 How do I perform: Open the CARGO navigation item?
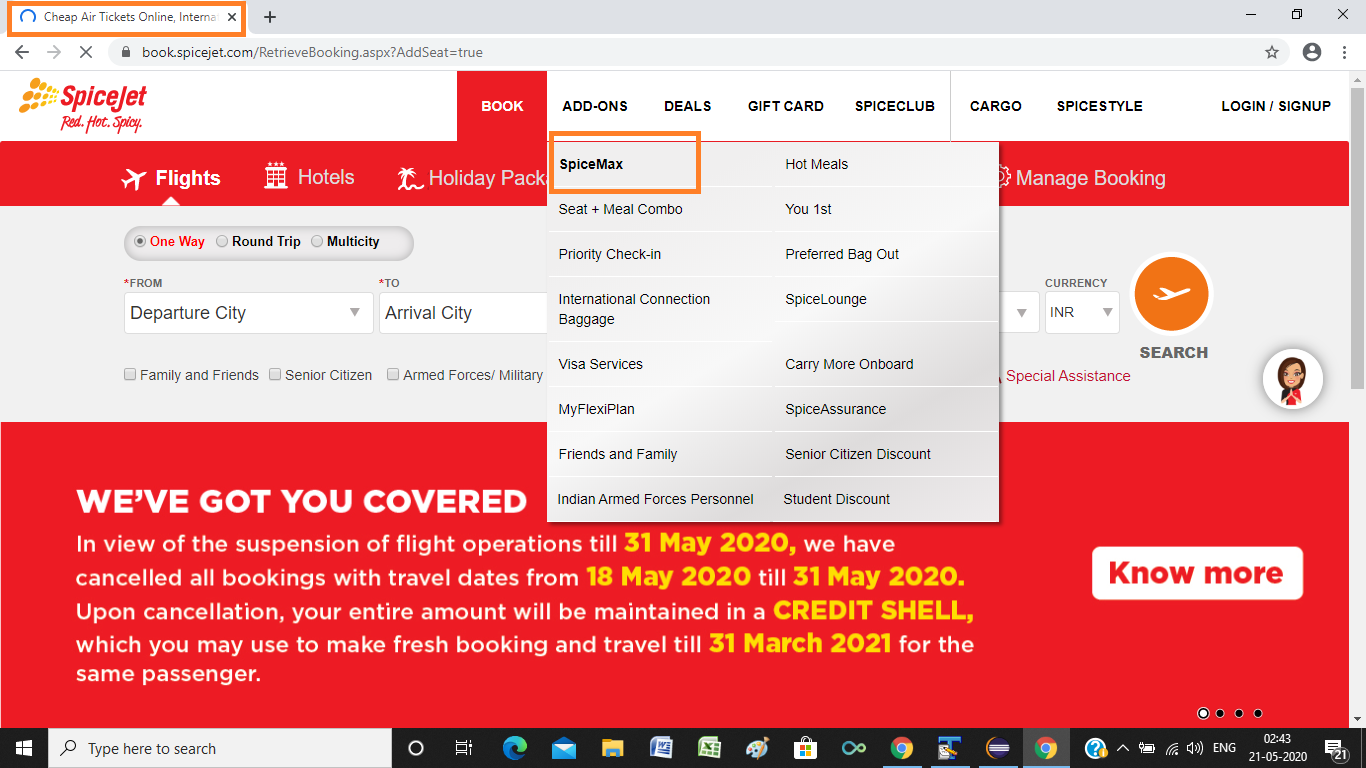pos(996,106)
